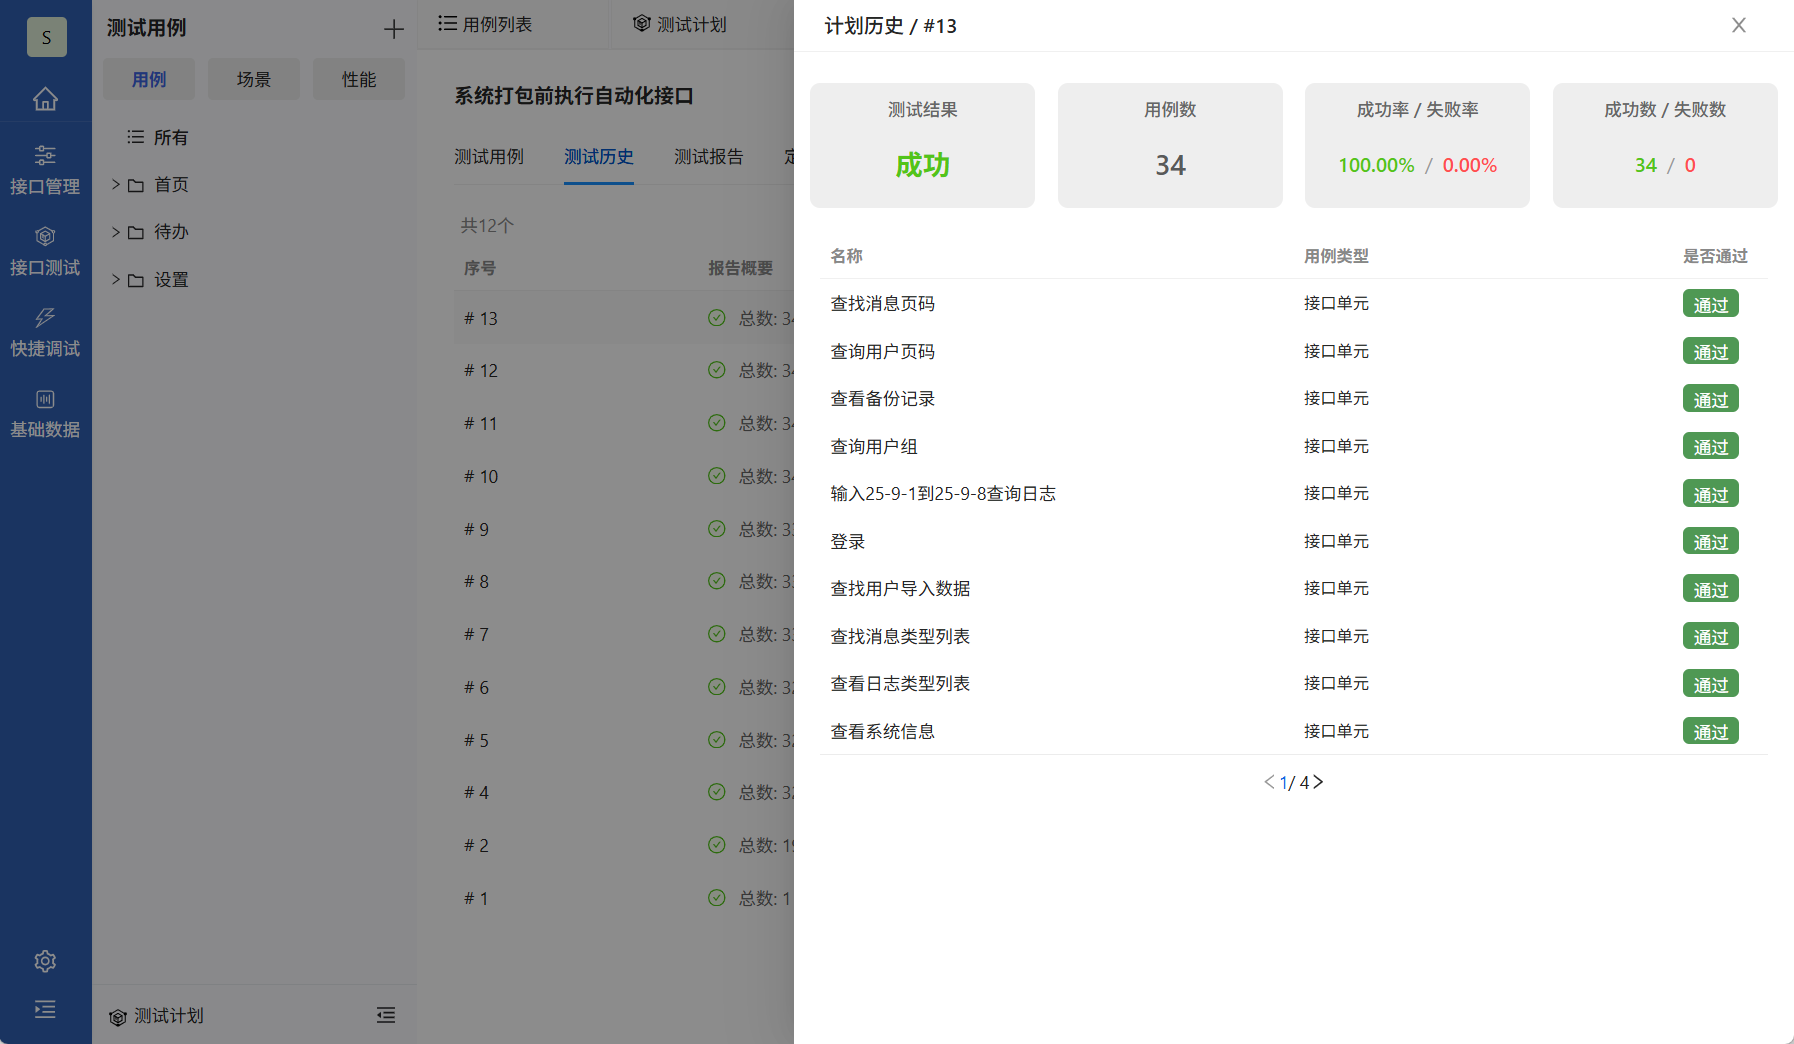Collapse the panel using the icon beside 测试计划

point(387,1015)
